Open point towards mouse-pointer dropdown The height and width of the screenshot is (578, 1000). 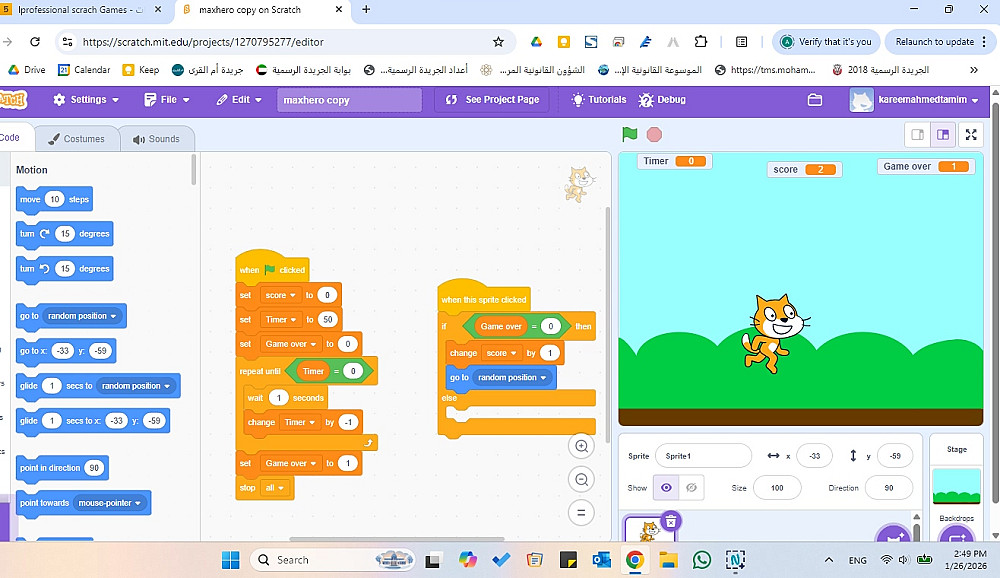click(110, 503)
